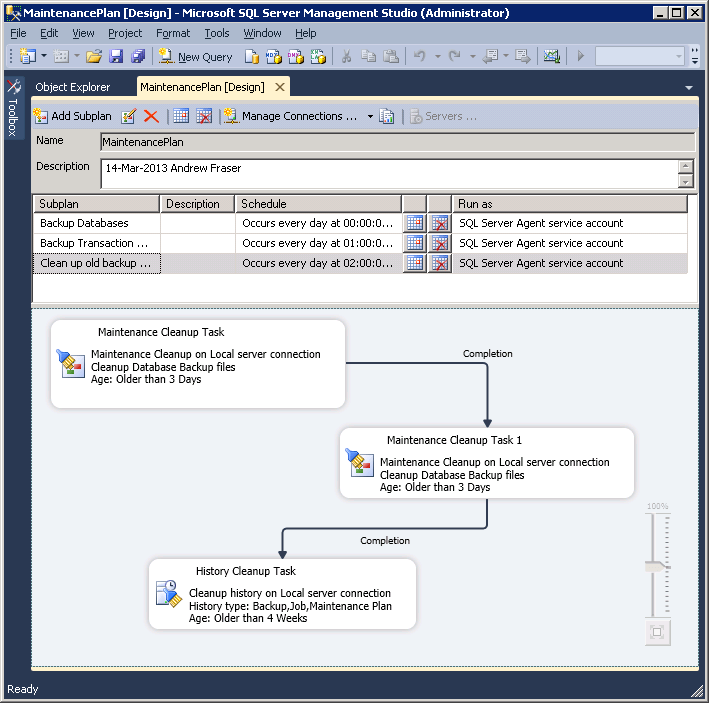Close the MaintenancePlan [Design] tab
Screen dimensions: 709x703
click(x=280, y=87)
